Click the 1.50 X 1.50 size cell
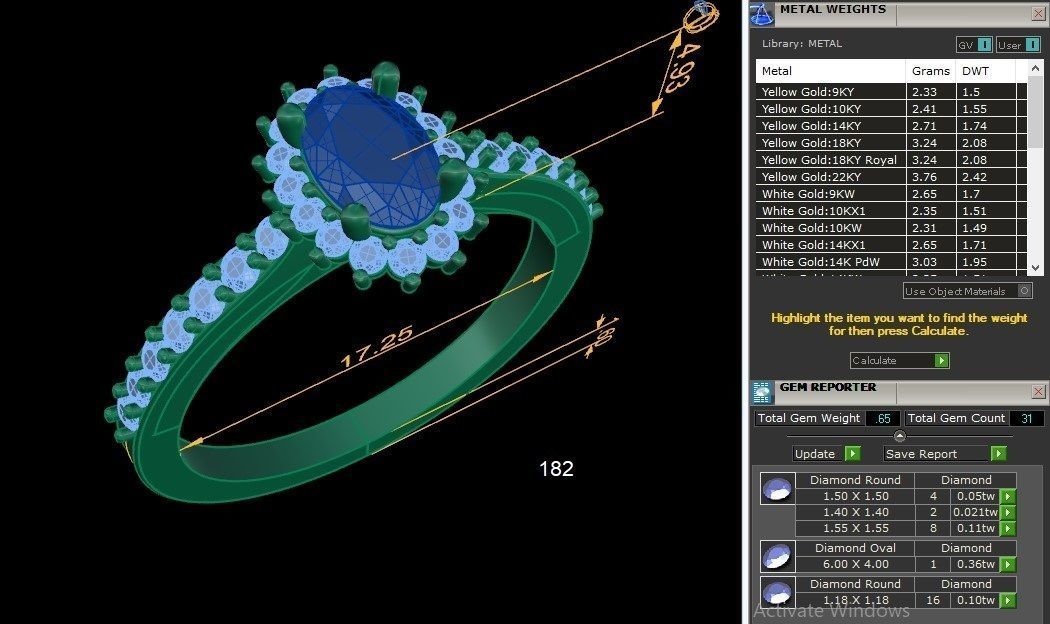The height and width of the screenshot is (624, 1050). 855,496
